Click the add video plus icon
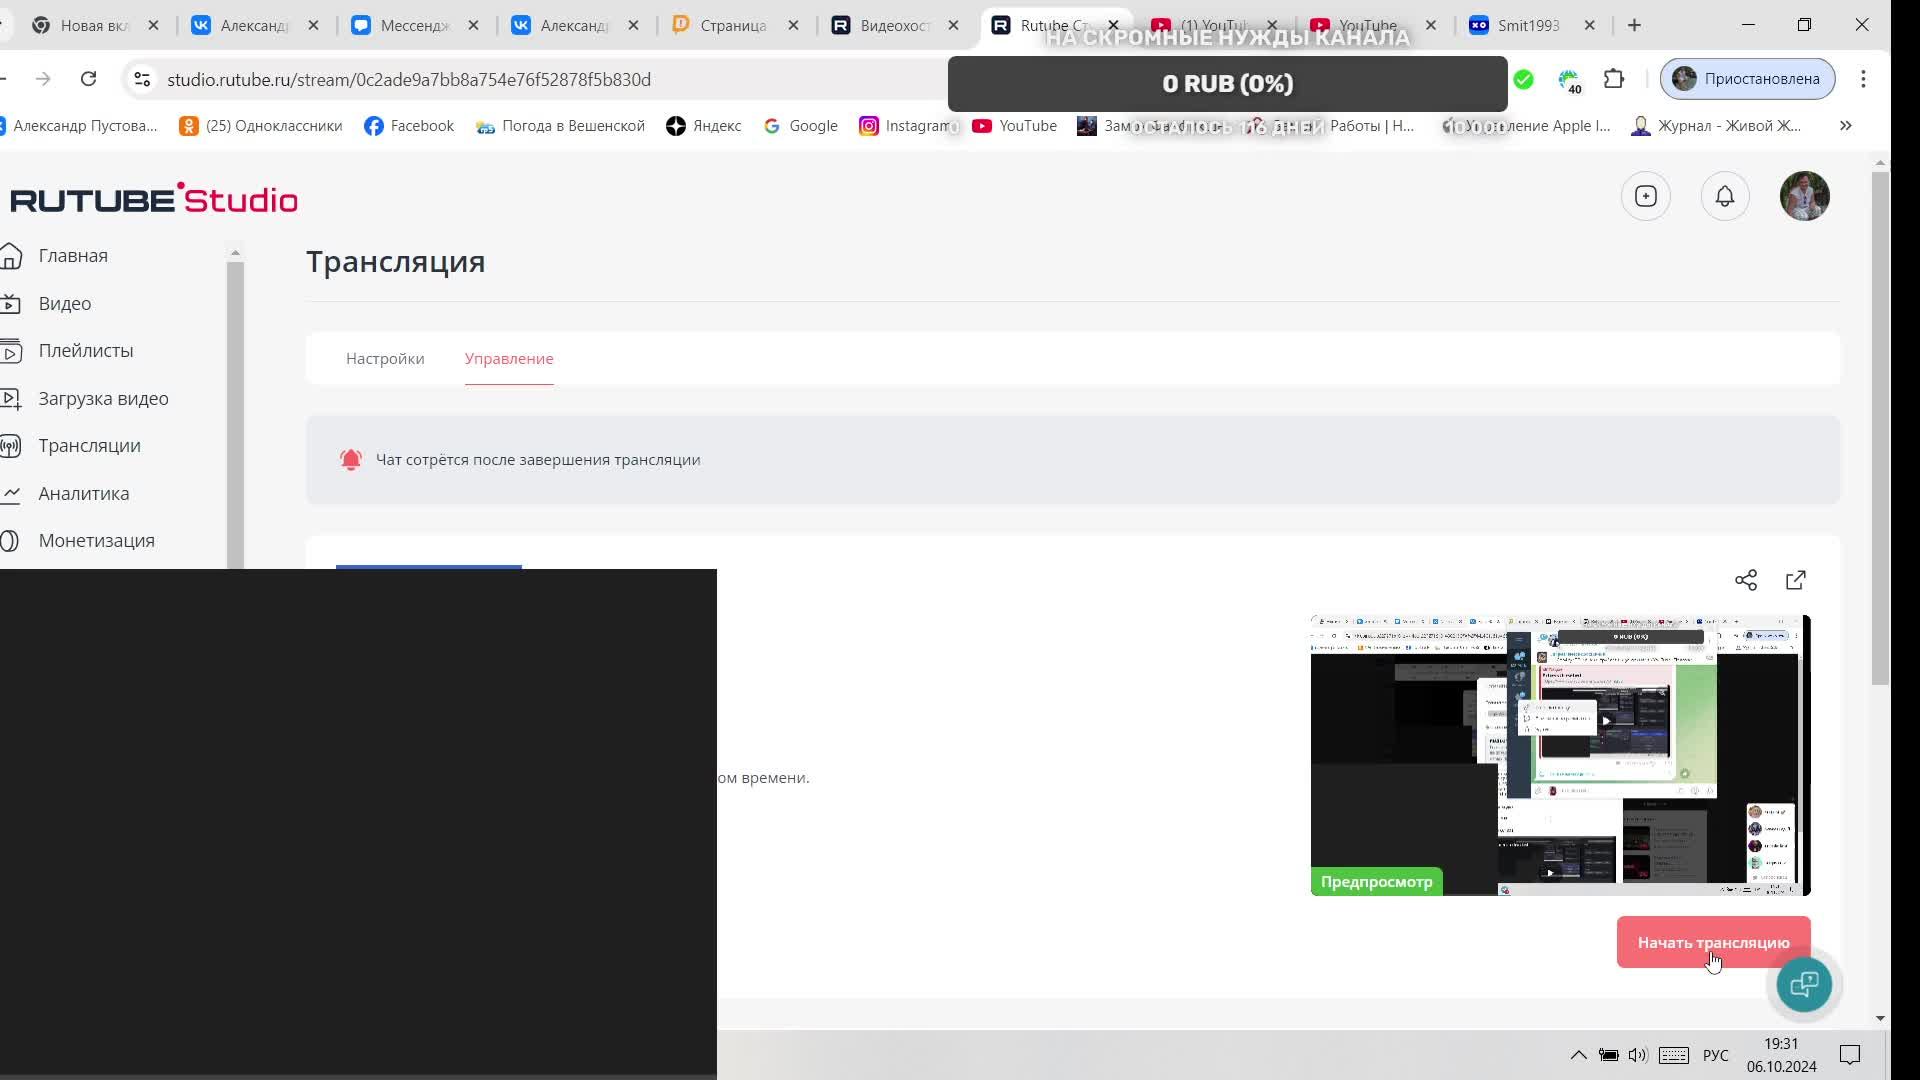This screenshot has width=1920, height=1080. coord(1645,196)
